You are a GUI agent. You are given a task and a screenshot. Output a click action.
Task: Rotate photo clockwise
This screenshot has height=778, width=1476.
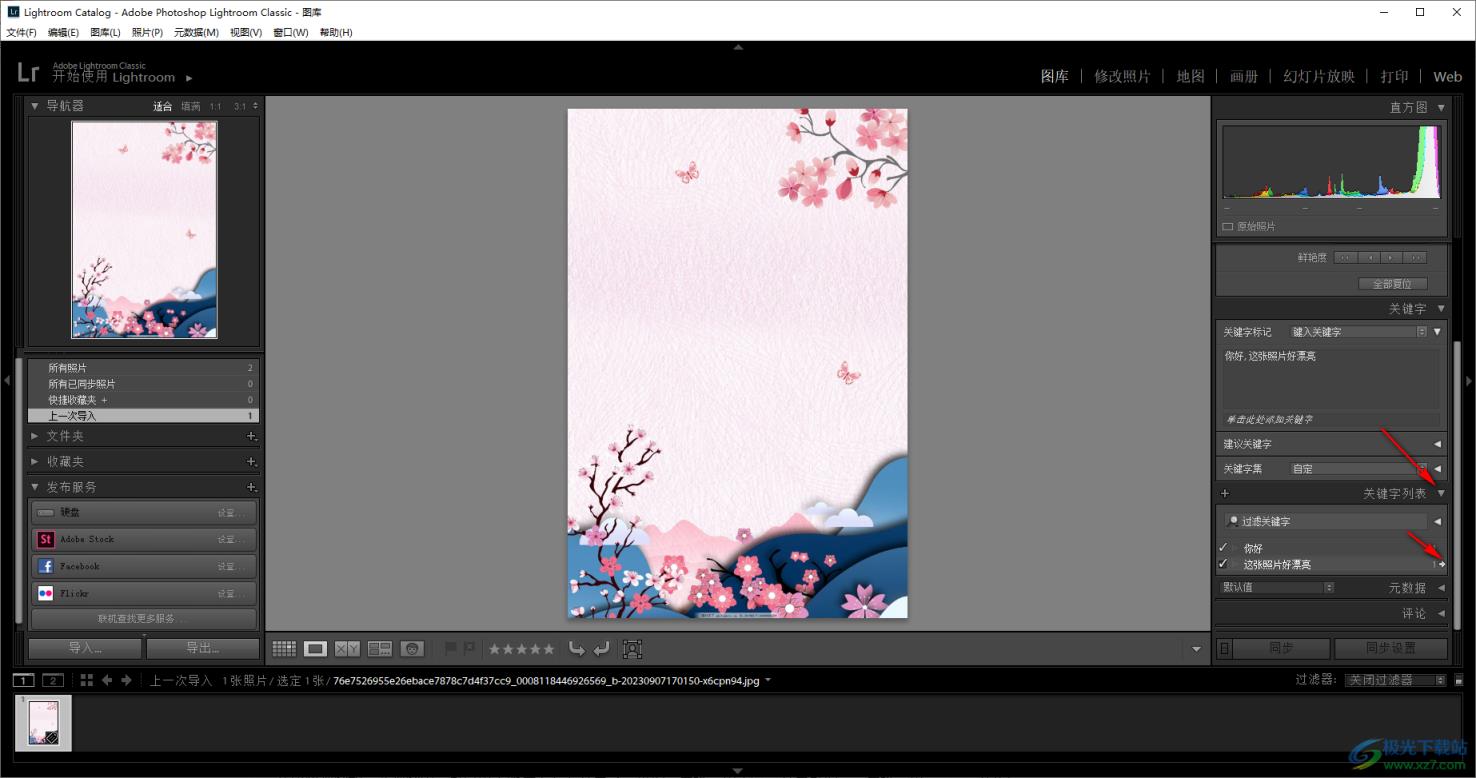601,649
